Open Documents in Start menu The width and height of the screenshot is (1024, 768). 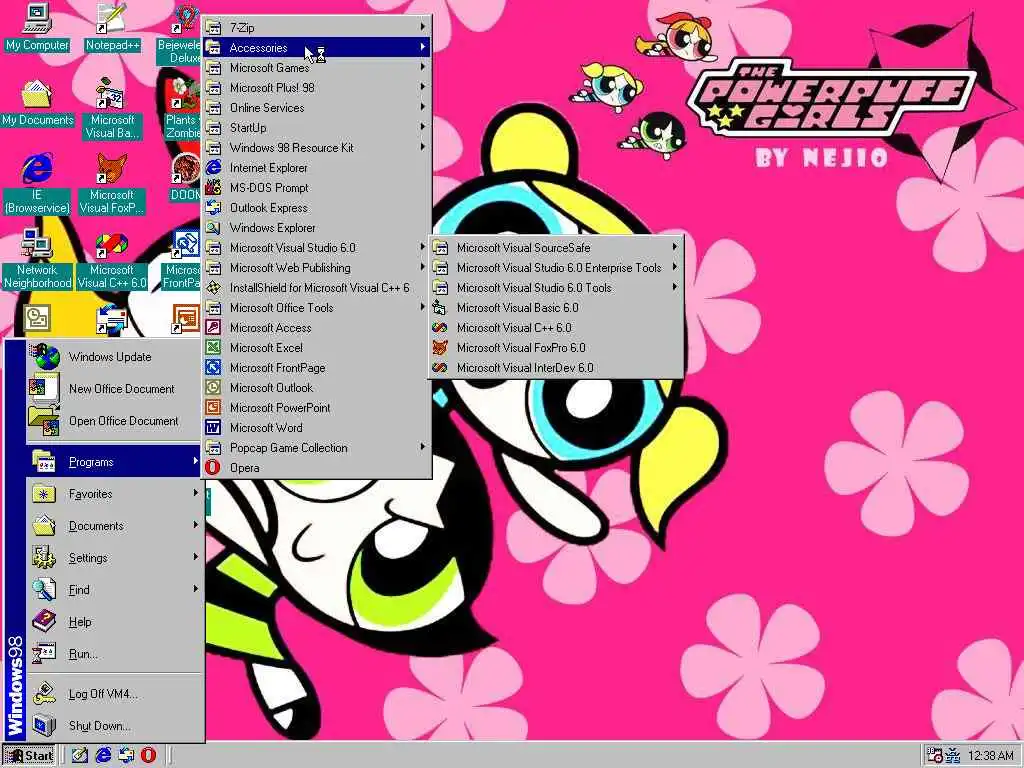(114, 526)
